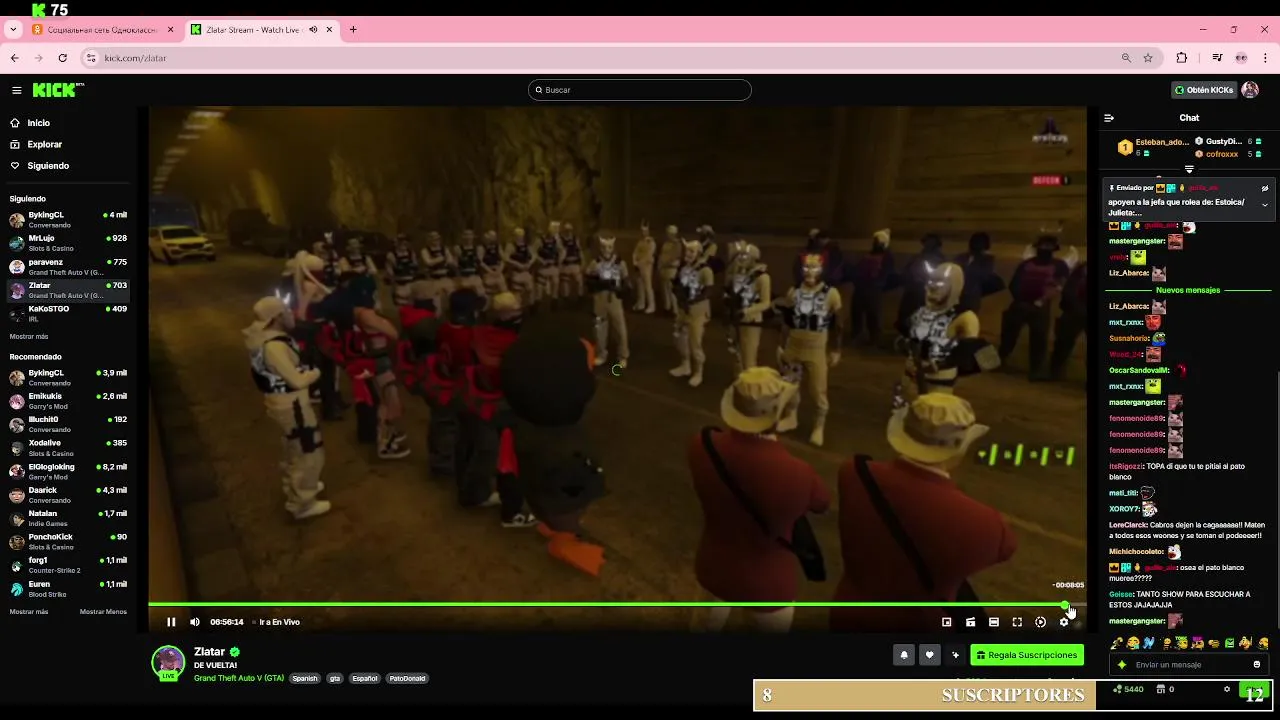Mute the player volume
The height and width of the screenshot is (720, 1280).
(195, 622)
